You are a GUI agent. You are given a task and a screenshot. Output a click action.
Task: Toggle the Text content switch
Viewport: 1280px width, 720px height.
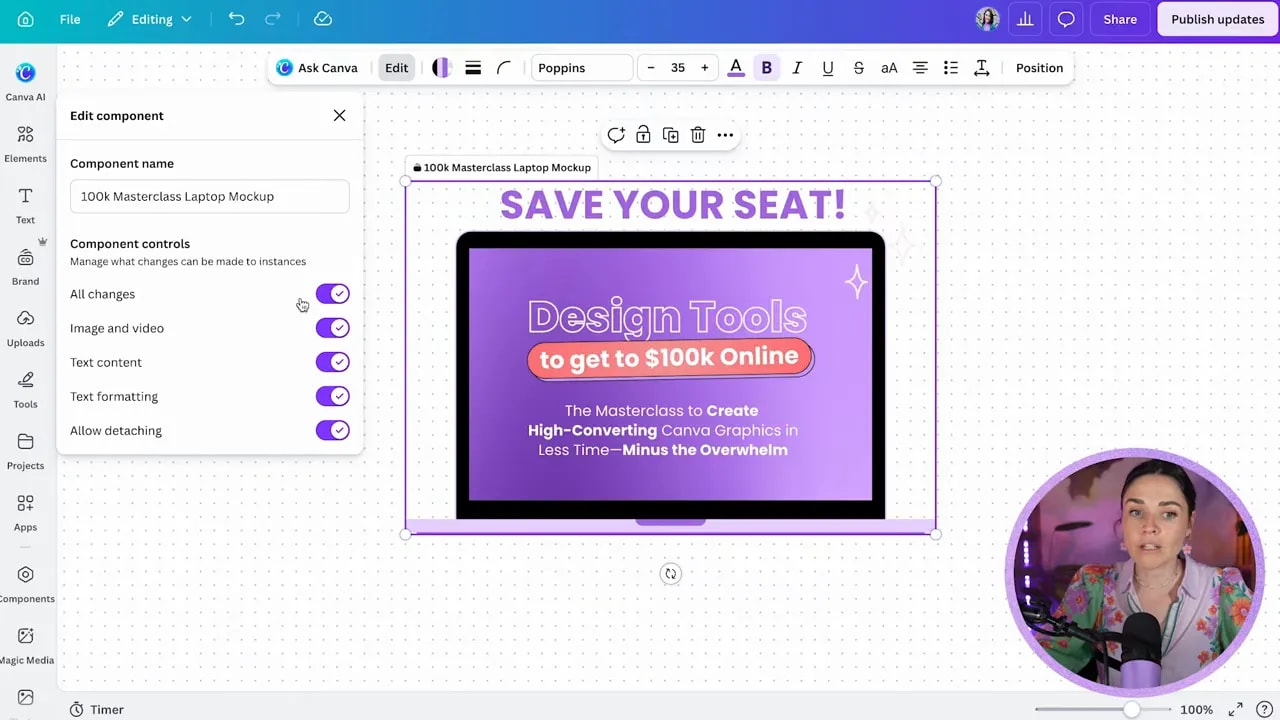coord(332,362)
